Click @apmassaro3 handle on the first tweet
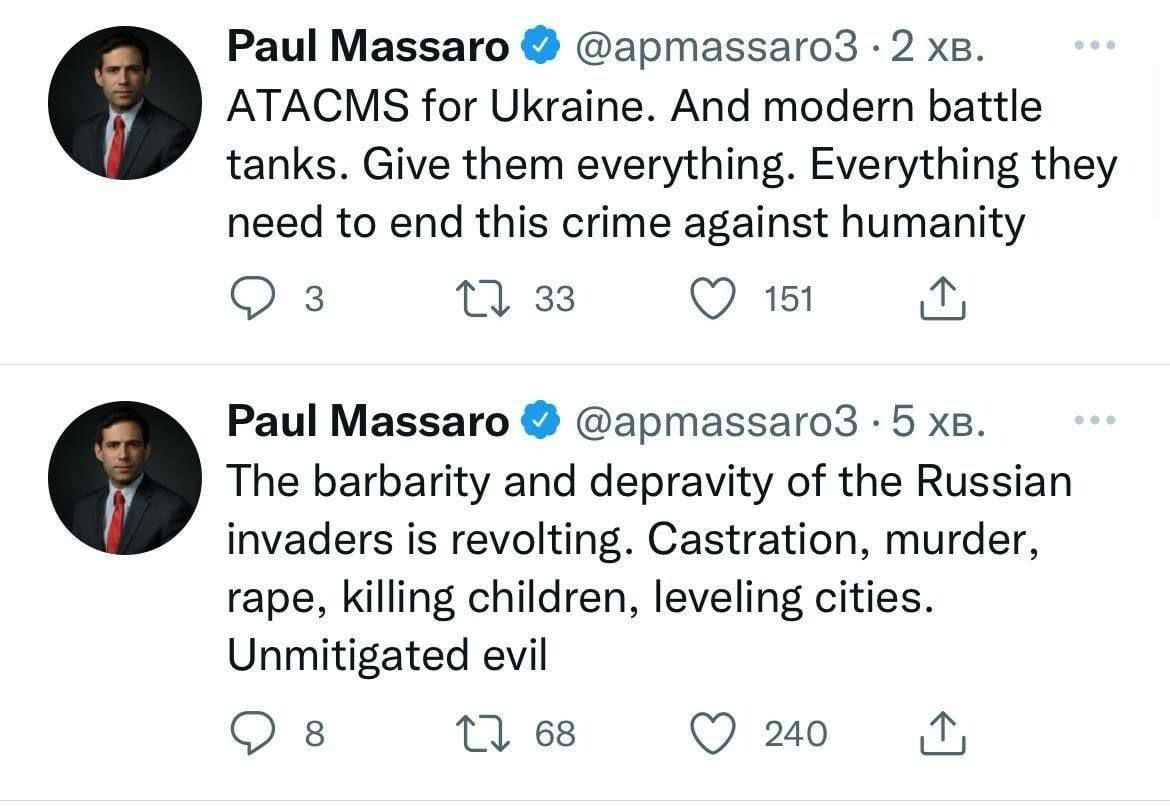 coord(717,48)
